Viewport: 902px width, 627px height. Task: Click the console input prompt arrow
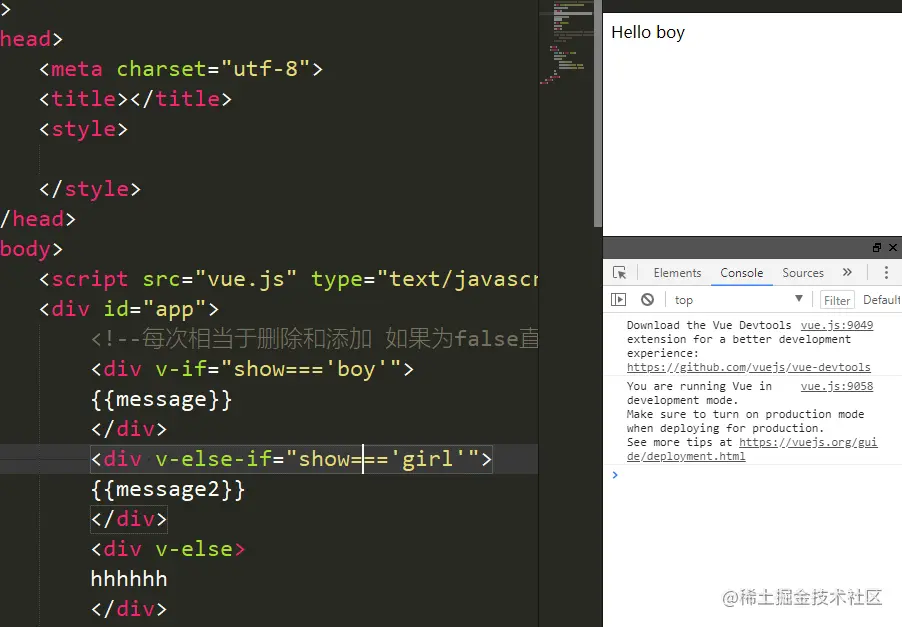click(x=615, y=475)
